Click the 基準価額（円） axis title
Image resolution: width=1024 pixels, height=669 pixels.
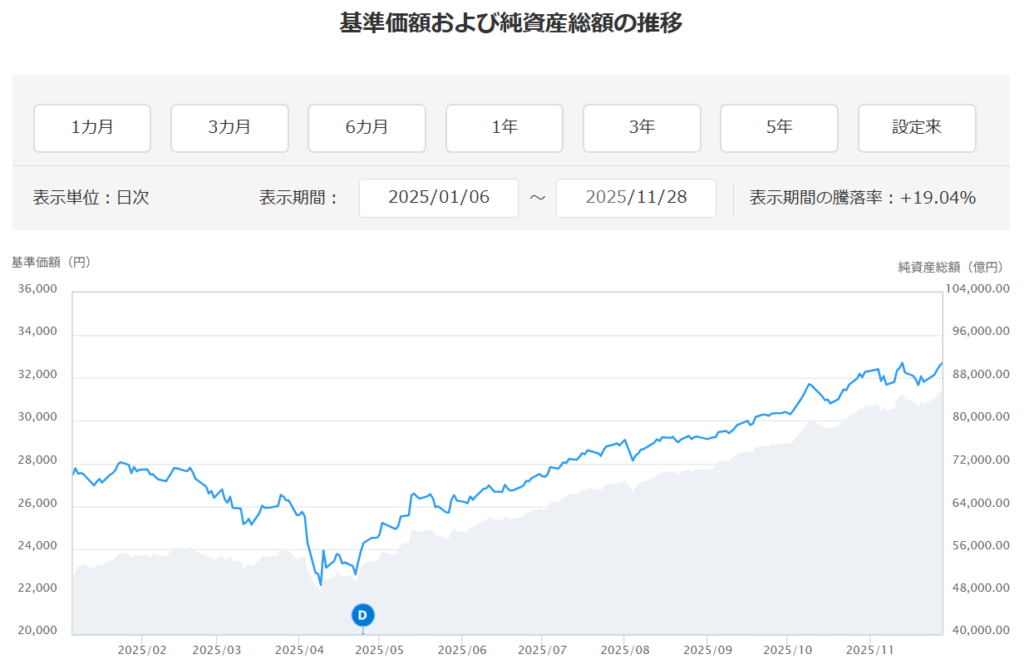point(51,262)
